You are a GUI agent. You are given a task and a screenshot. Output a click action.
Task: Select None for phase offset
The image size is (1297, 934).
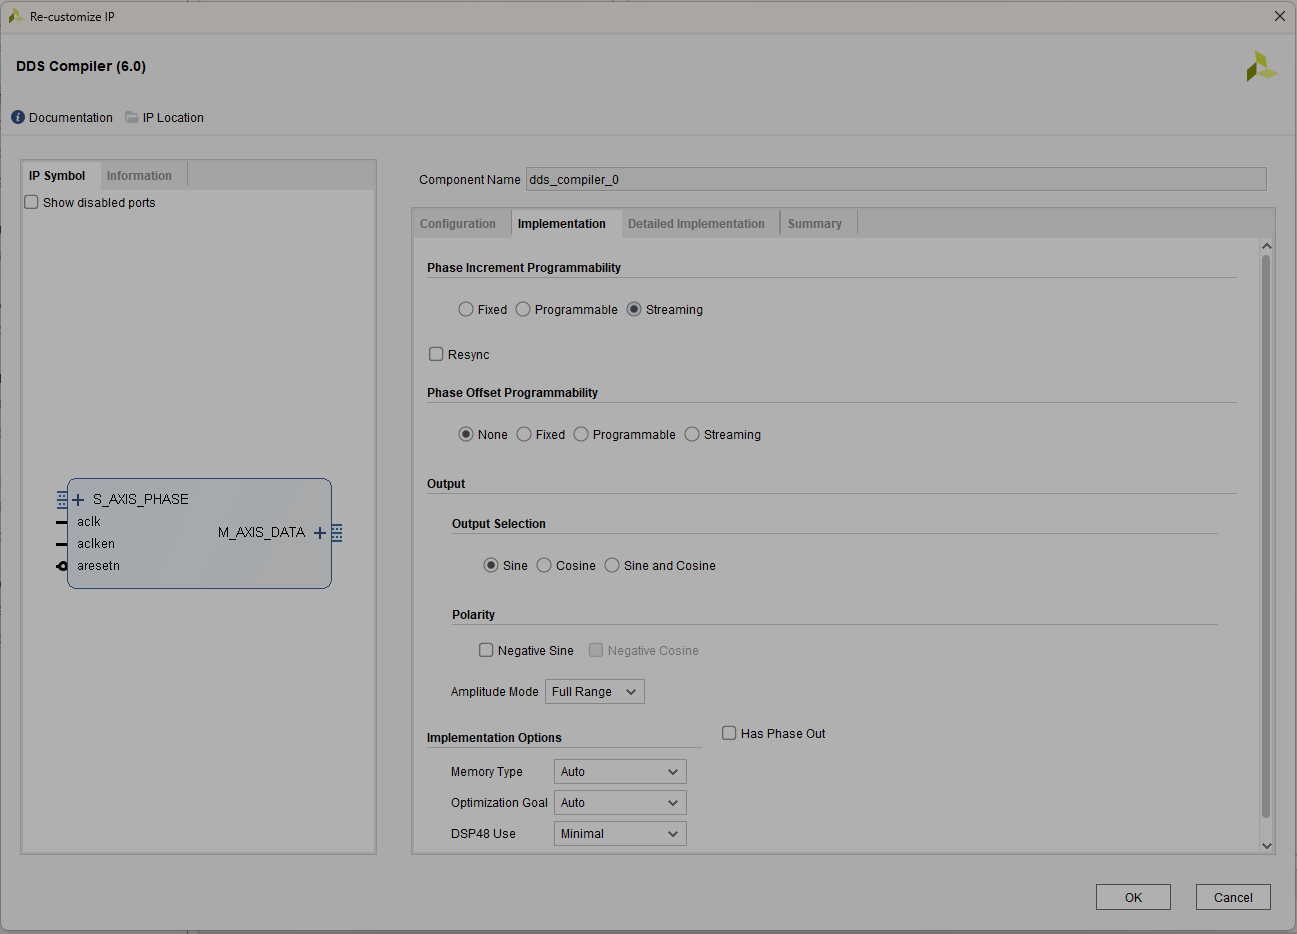pos(466,434)
